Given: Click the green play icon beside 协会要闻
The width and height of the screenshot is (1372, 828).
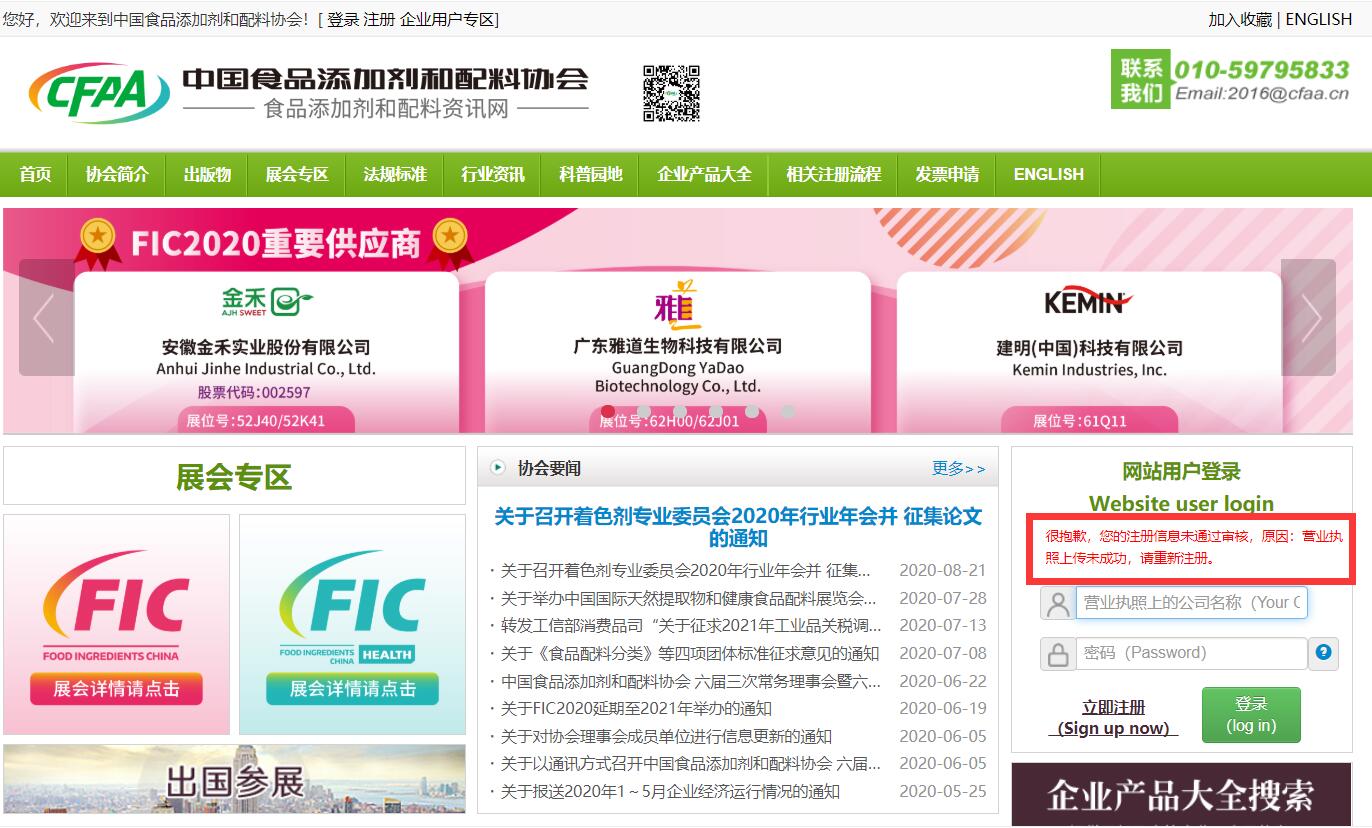Looking at the screenshot, I should coord(498,467).
